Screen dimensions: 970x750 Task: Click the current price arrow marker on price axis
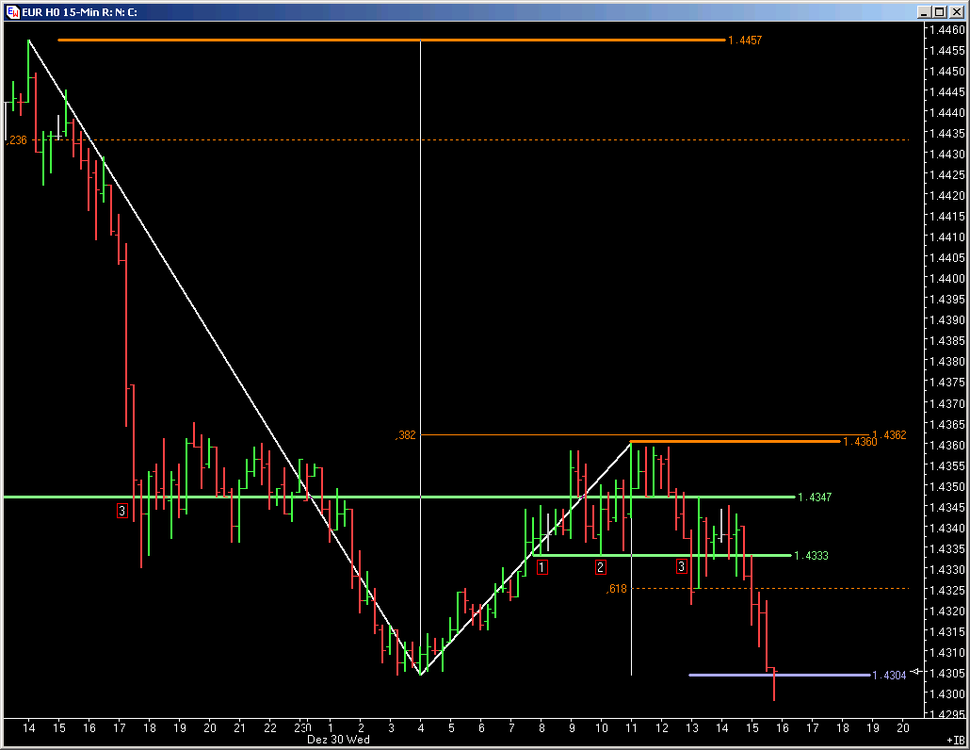click(x=916, y=671)
